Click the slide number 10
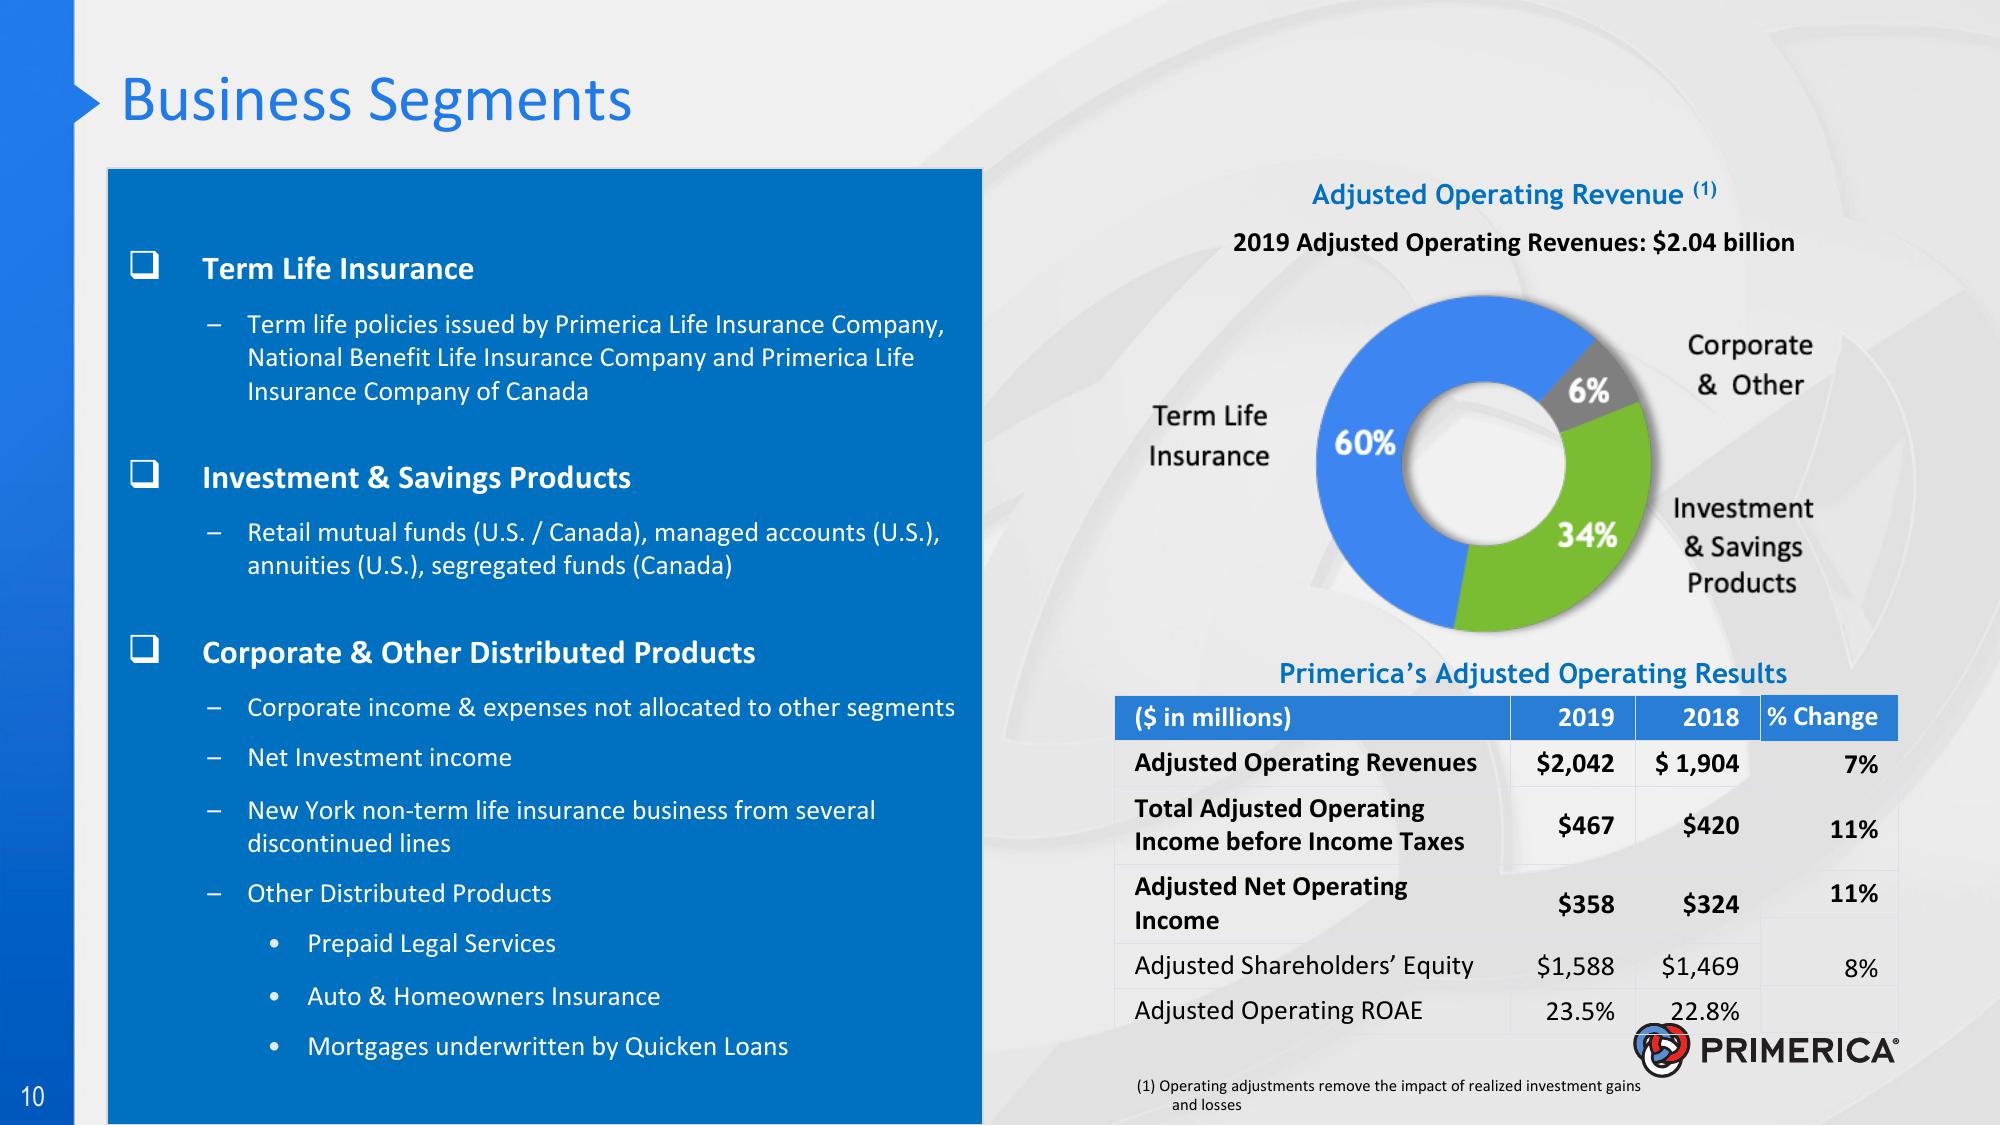 coord(33,1097)
